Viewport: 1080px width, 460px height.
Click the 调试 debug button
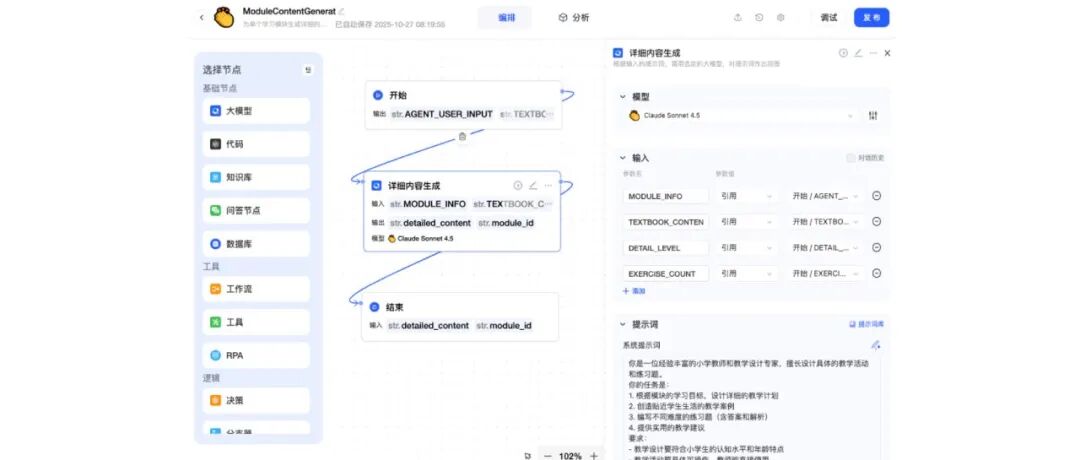pyautogui.click(x=829, y=18)
